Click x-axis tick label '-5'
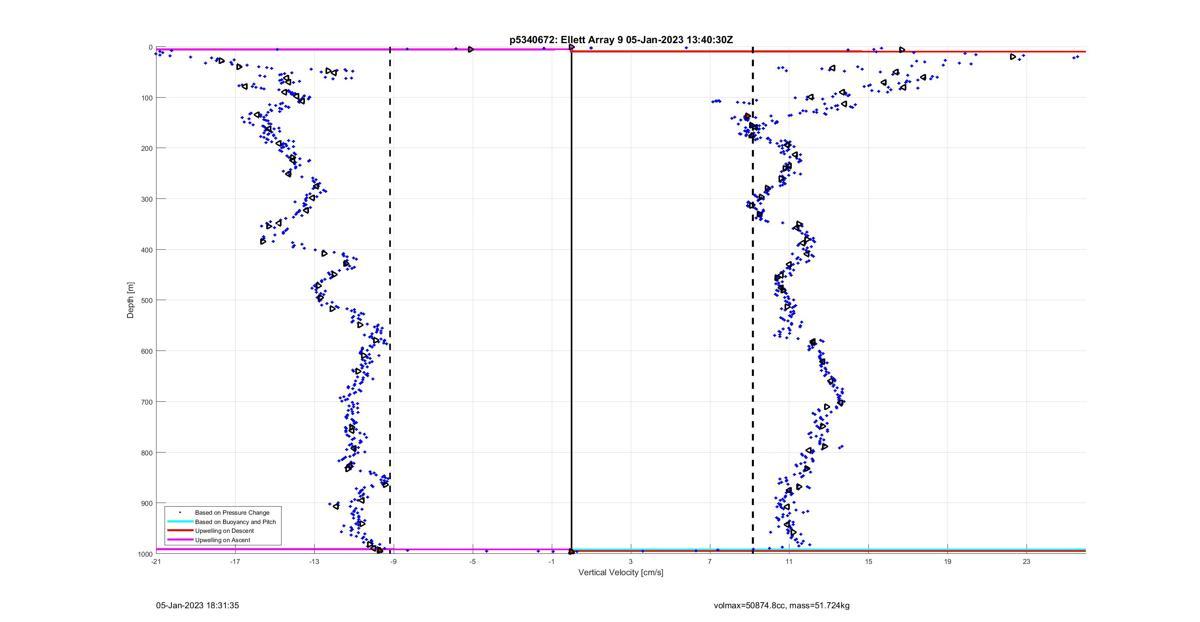 [x=472, y=561]
